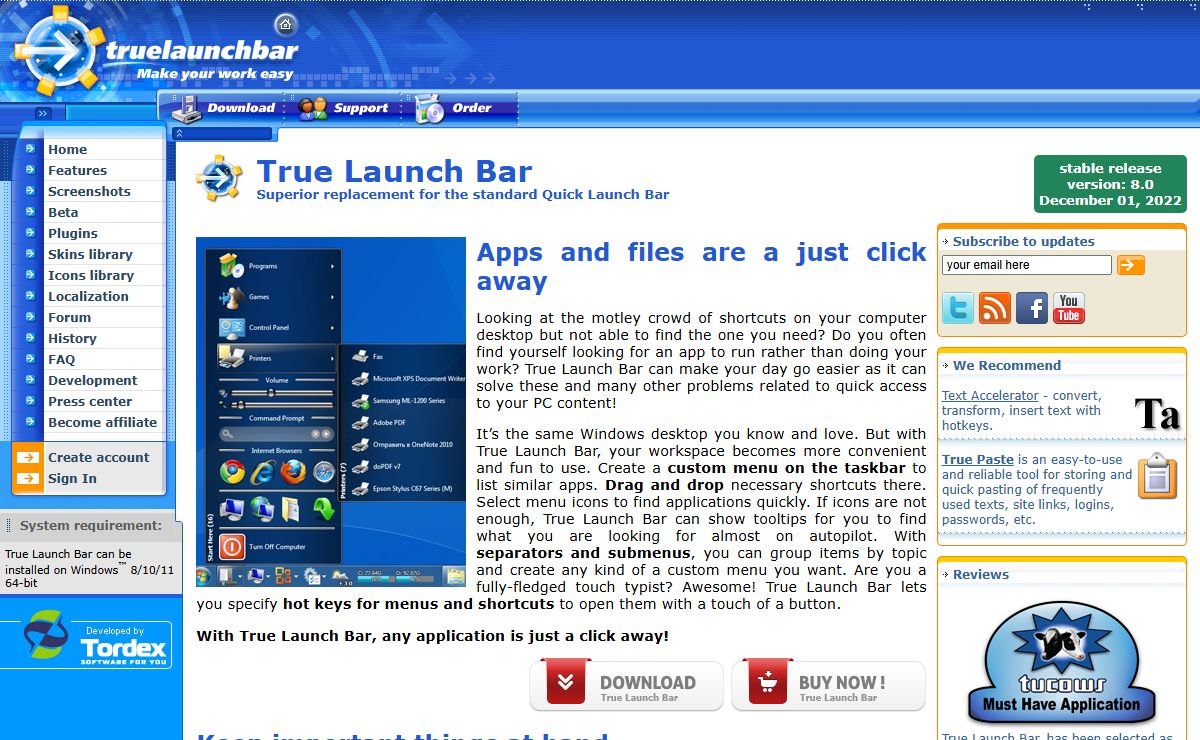Open the RSS feed icon
1200x740 pixels.
(x=995, y=308)
